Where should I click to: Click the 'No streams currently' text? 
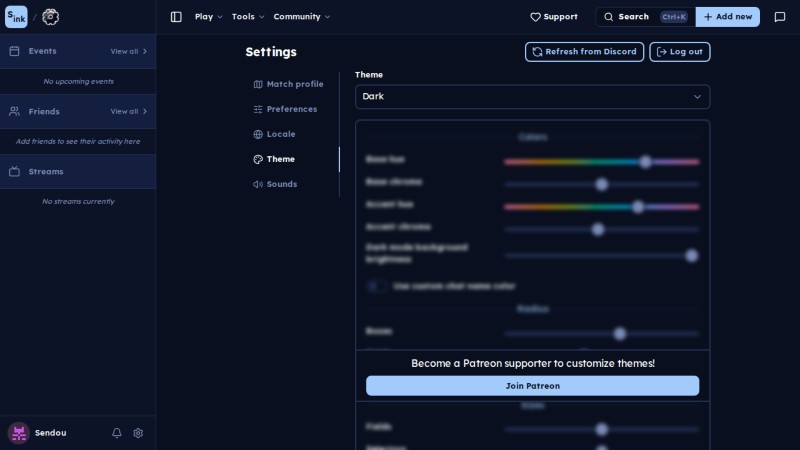(78, 202)
